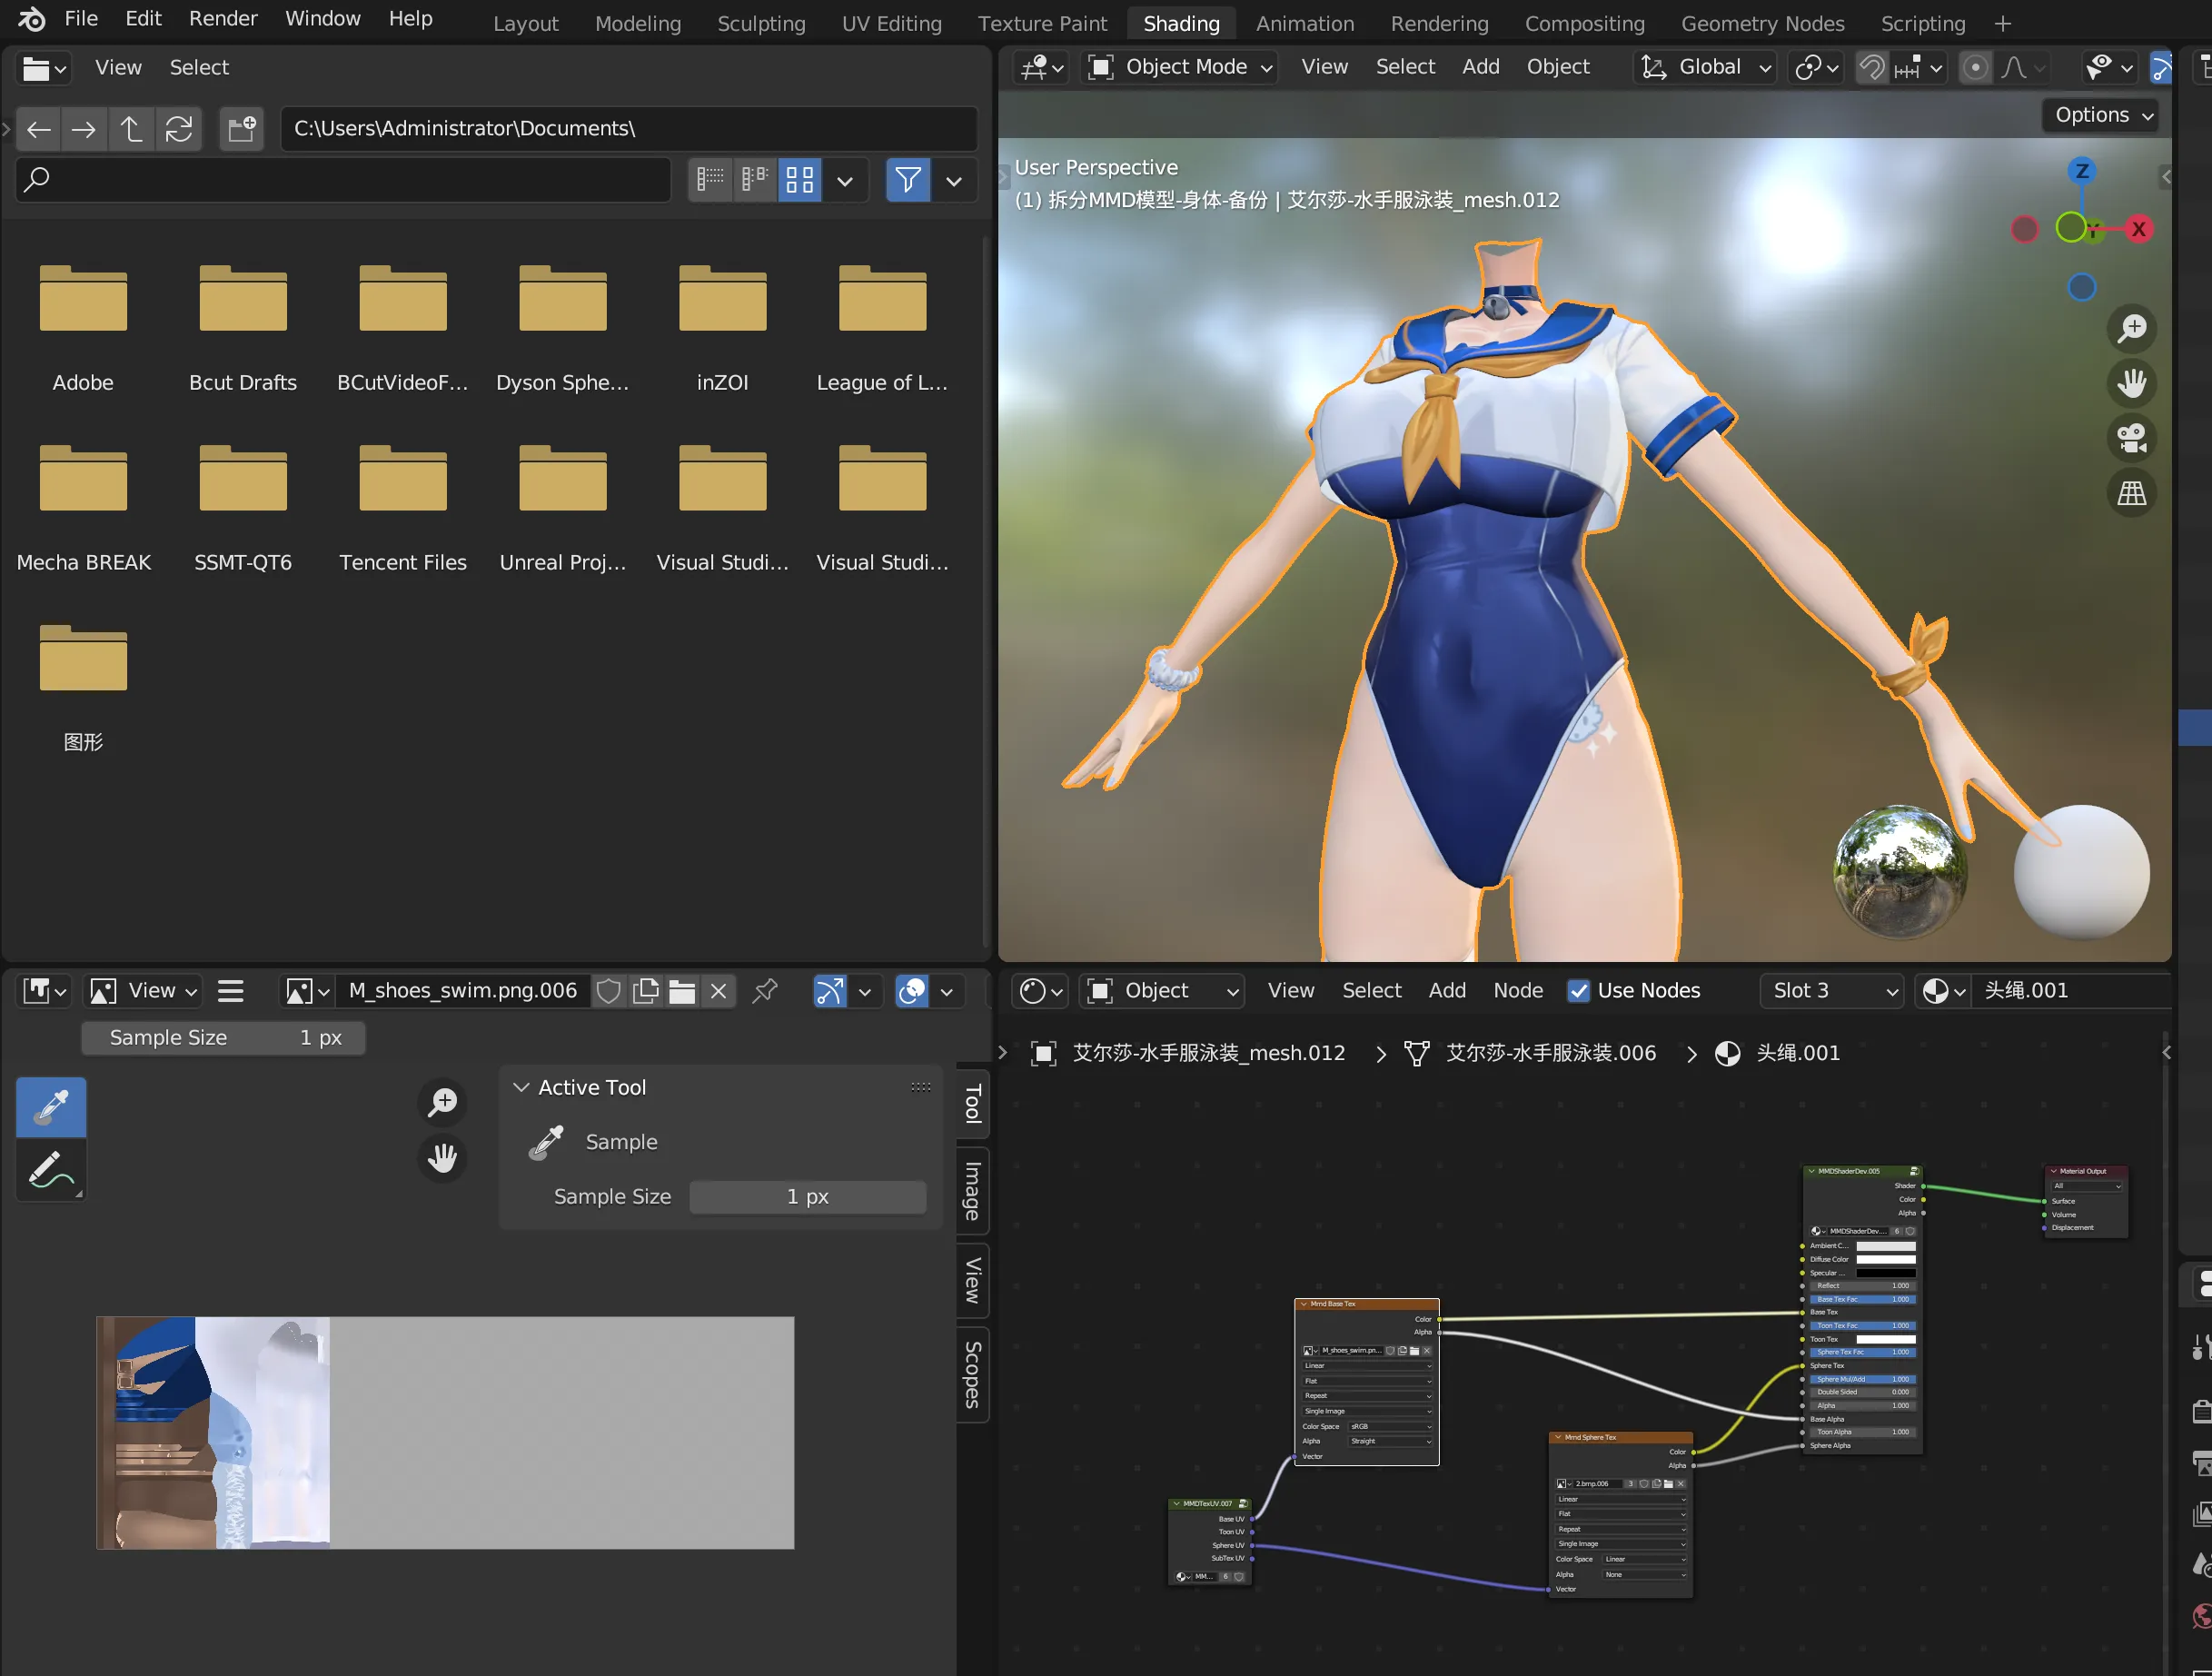Viewport: 2212px width, 1676px height.
Task: Switch file browser to vertical list display
Action: click(710, 180)
